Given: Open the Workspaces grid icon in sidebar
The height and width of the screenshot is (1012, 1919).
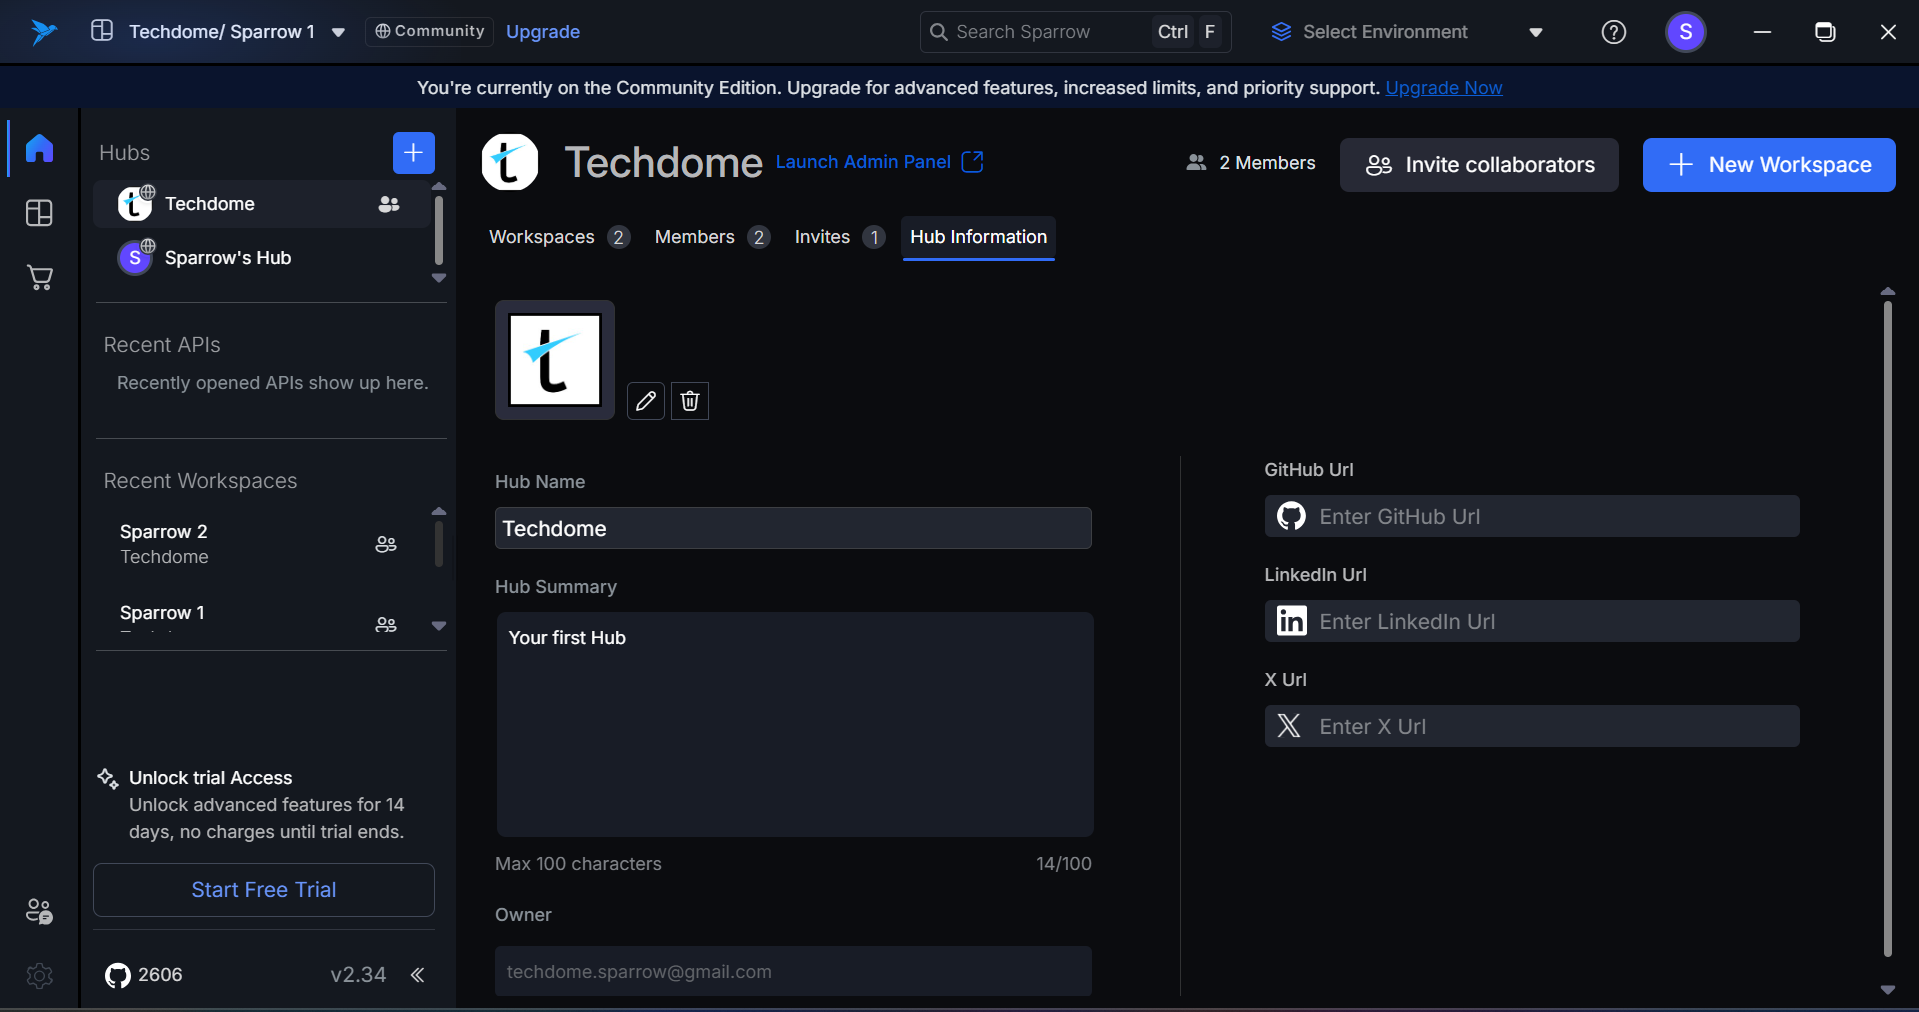Looking at the screenshot, I should 39,213.
